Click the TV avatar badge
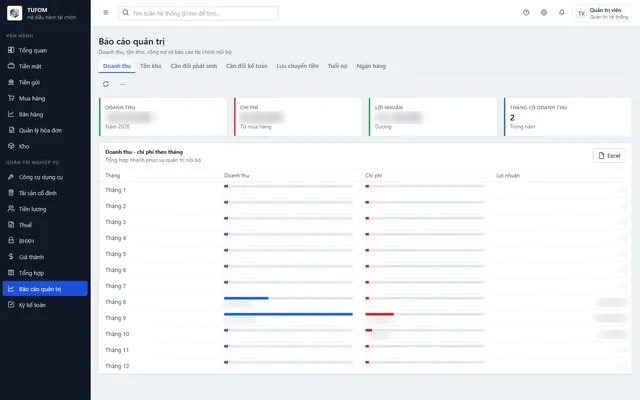 [581, 13]
